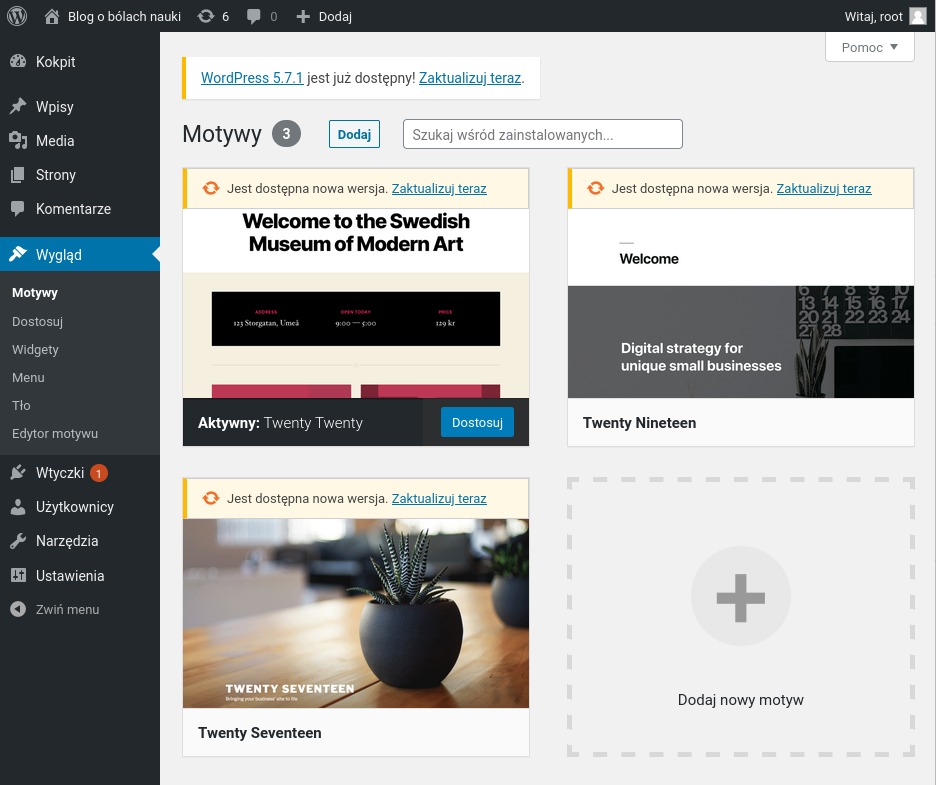The image size is (936, 785).
Task: Focus the Szukaj wśród zainstalowanych search field
Action: coord(543,134)
